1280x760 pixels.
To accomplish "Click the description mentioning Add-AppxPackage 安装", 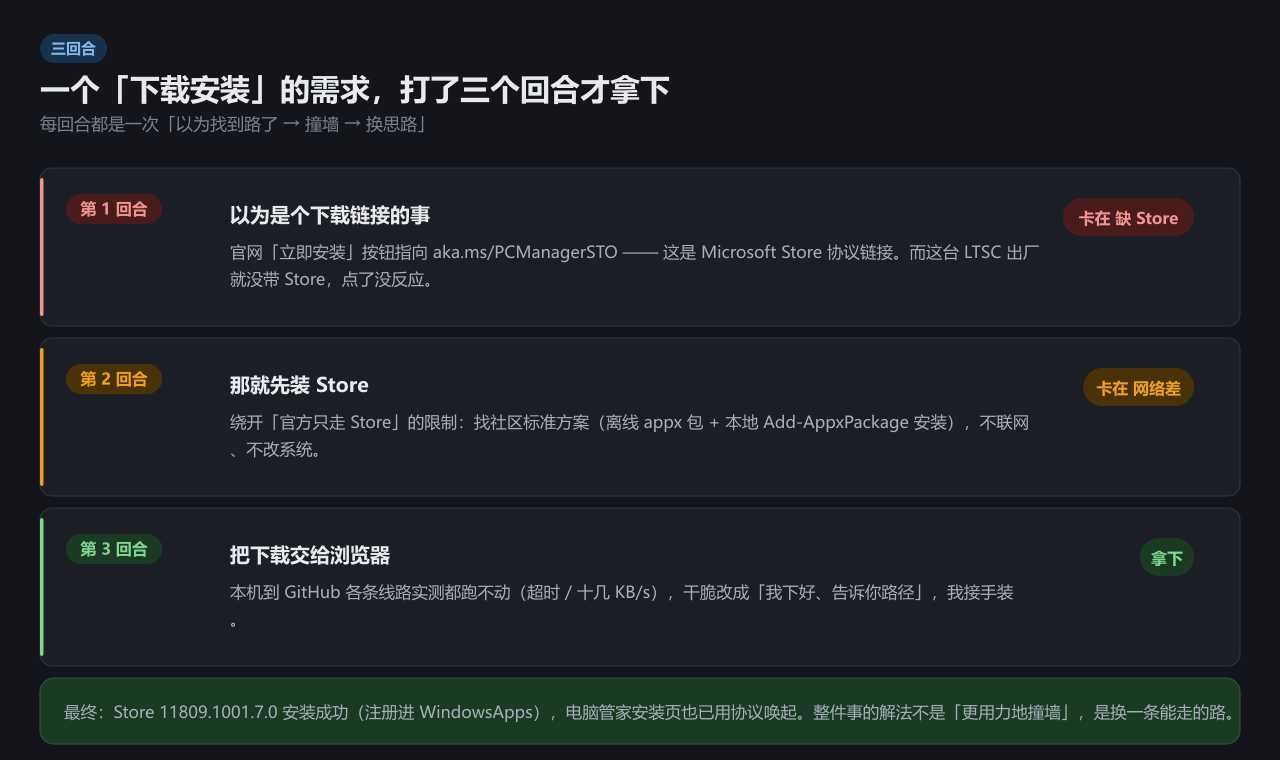I will click(x=630, y=436).
